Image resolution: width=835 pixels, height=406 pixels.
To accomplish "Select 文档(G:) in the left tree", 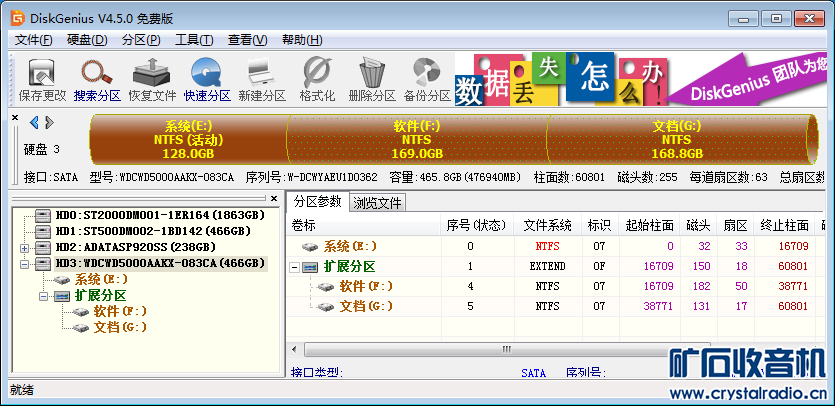I will [x=120, y=327].
